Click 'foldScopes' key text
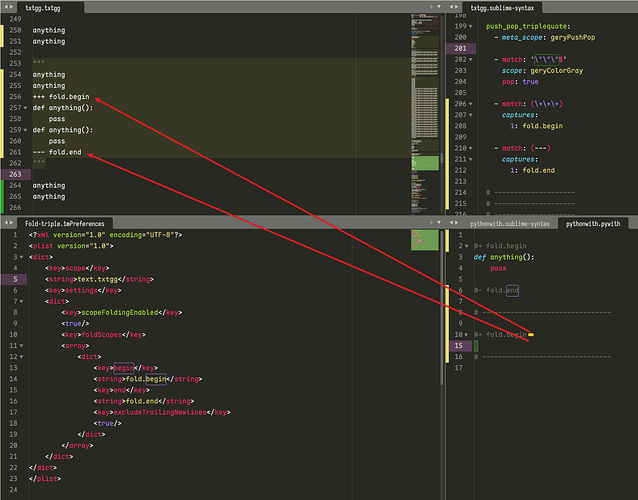 102,335
